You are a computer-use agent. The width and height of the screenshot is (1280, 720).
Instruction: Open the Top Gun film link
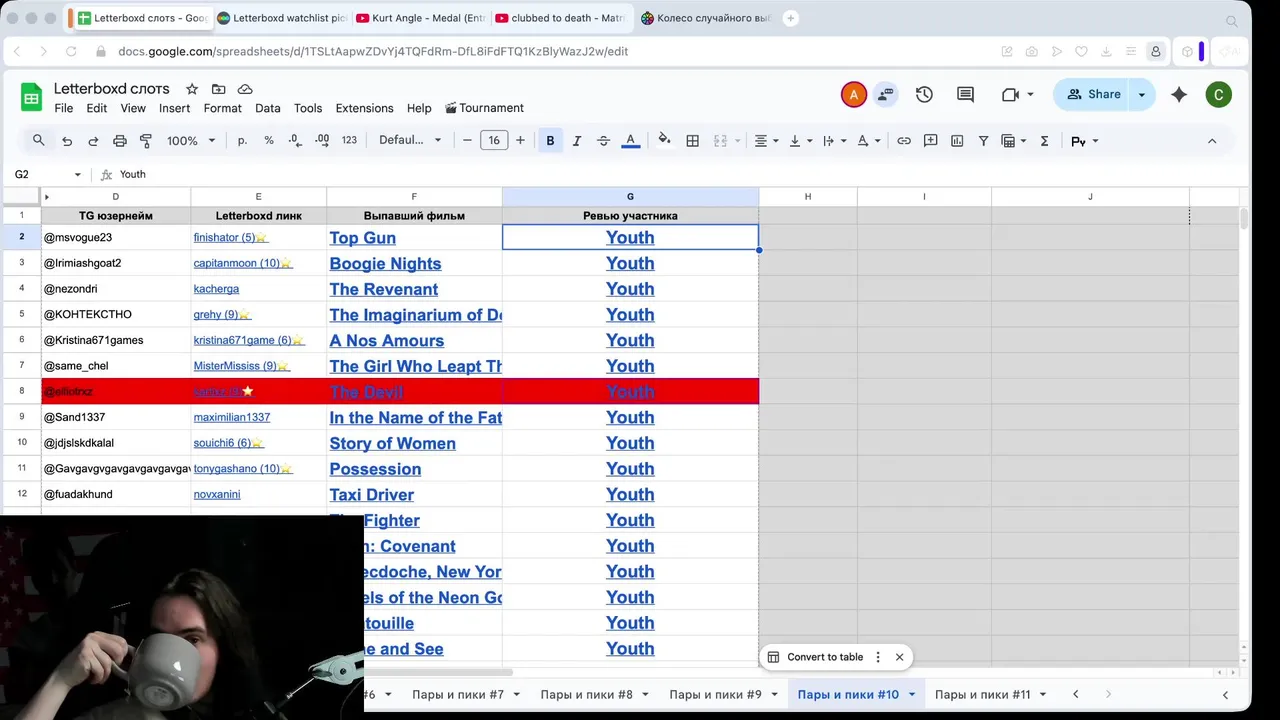(362, 238)
